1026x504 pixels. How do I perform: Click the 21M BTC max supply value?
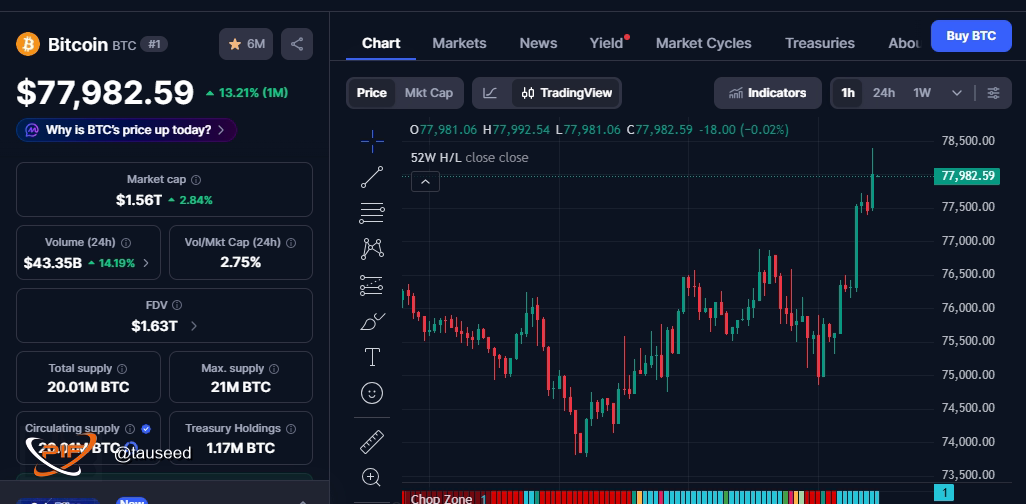pos(241,387)
